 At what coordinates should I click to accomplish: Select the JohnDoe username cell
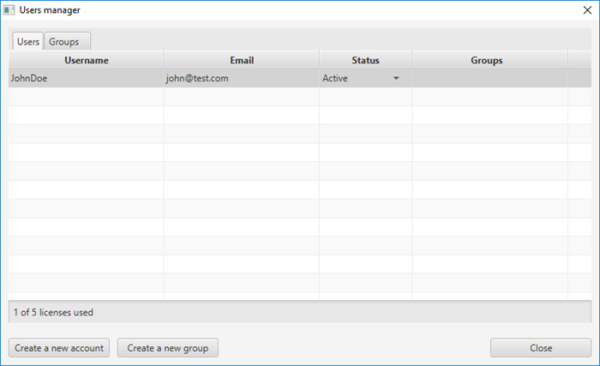pos(86,78)
